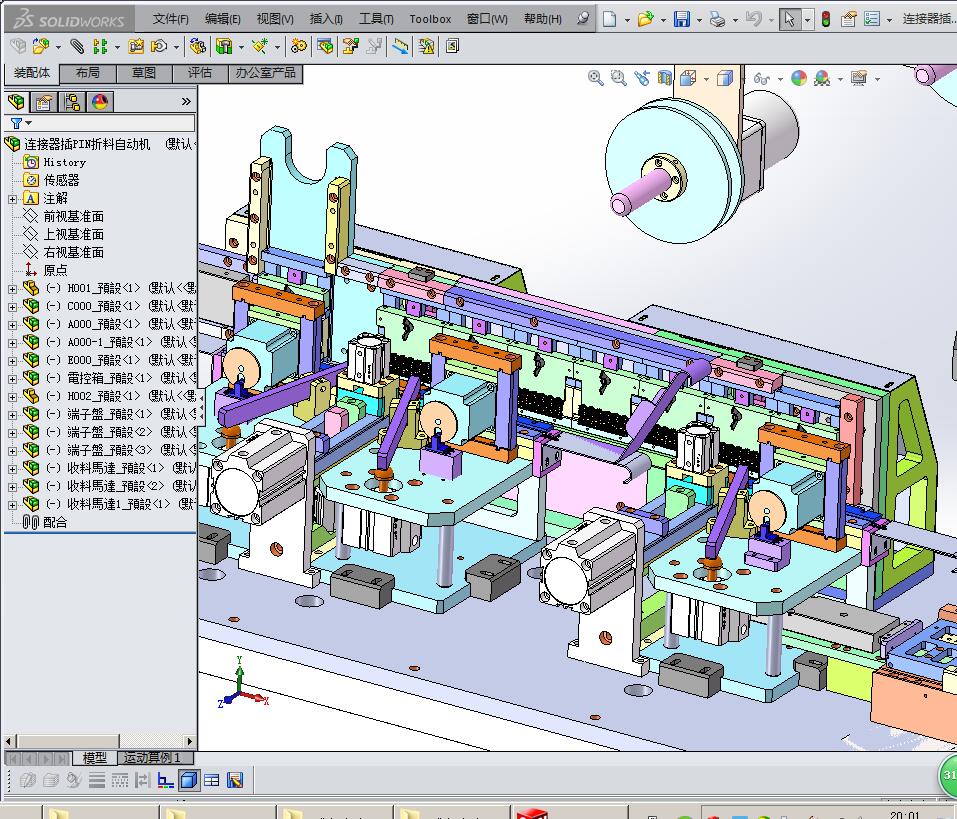Open the FeatureManager design tree icon

15,101
